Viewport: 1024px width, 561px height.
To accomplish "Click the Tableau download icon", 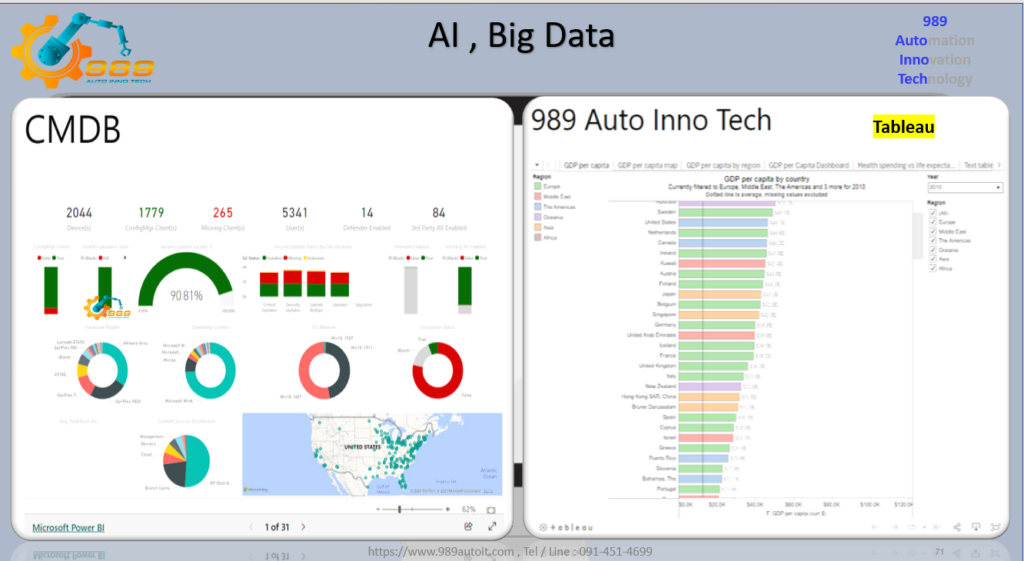I will pyautogui.click(x=976, y=527).
